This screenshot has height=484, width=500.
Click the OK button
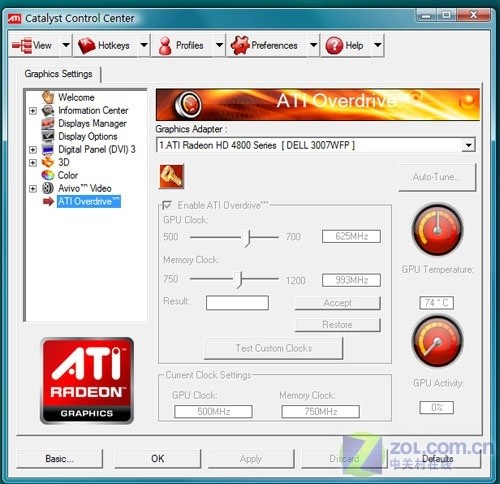(158, 459)
